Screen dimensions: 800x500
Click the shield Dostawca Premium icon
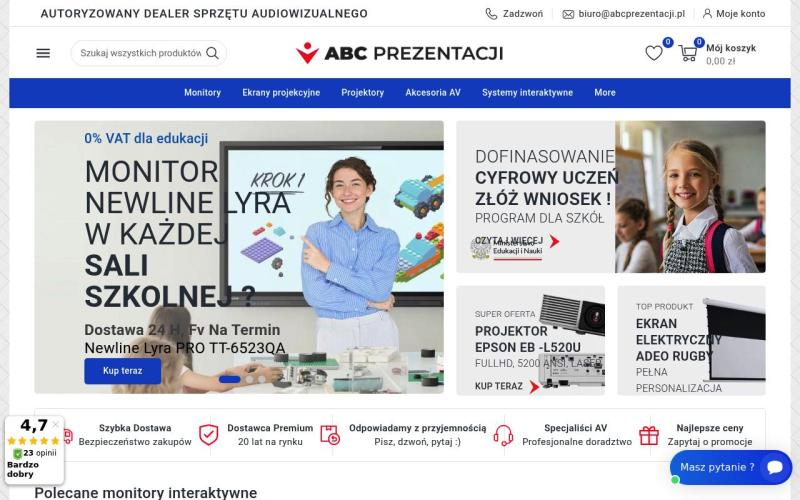coord(208,435)
